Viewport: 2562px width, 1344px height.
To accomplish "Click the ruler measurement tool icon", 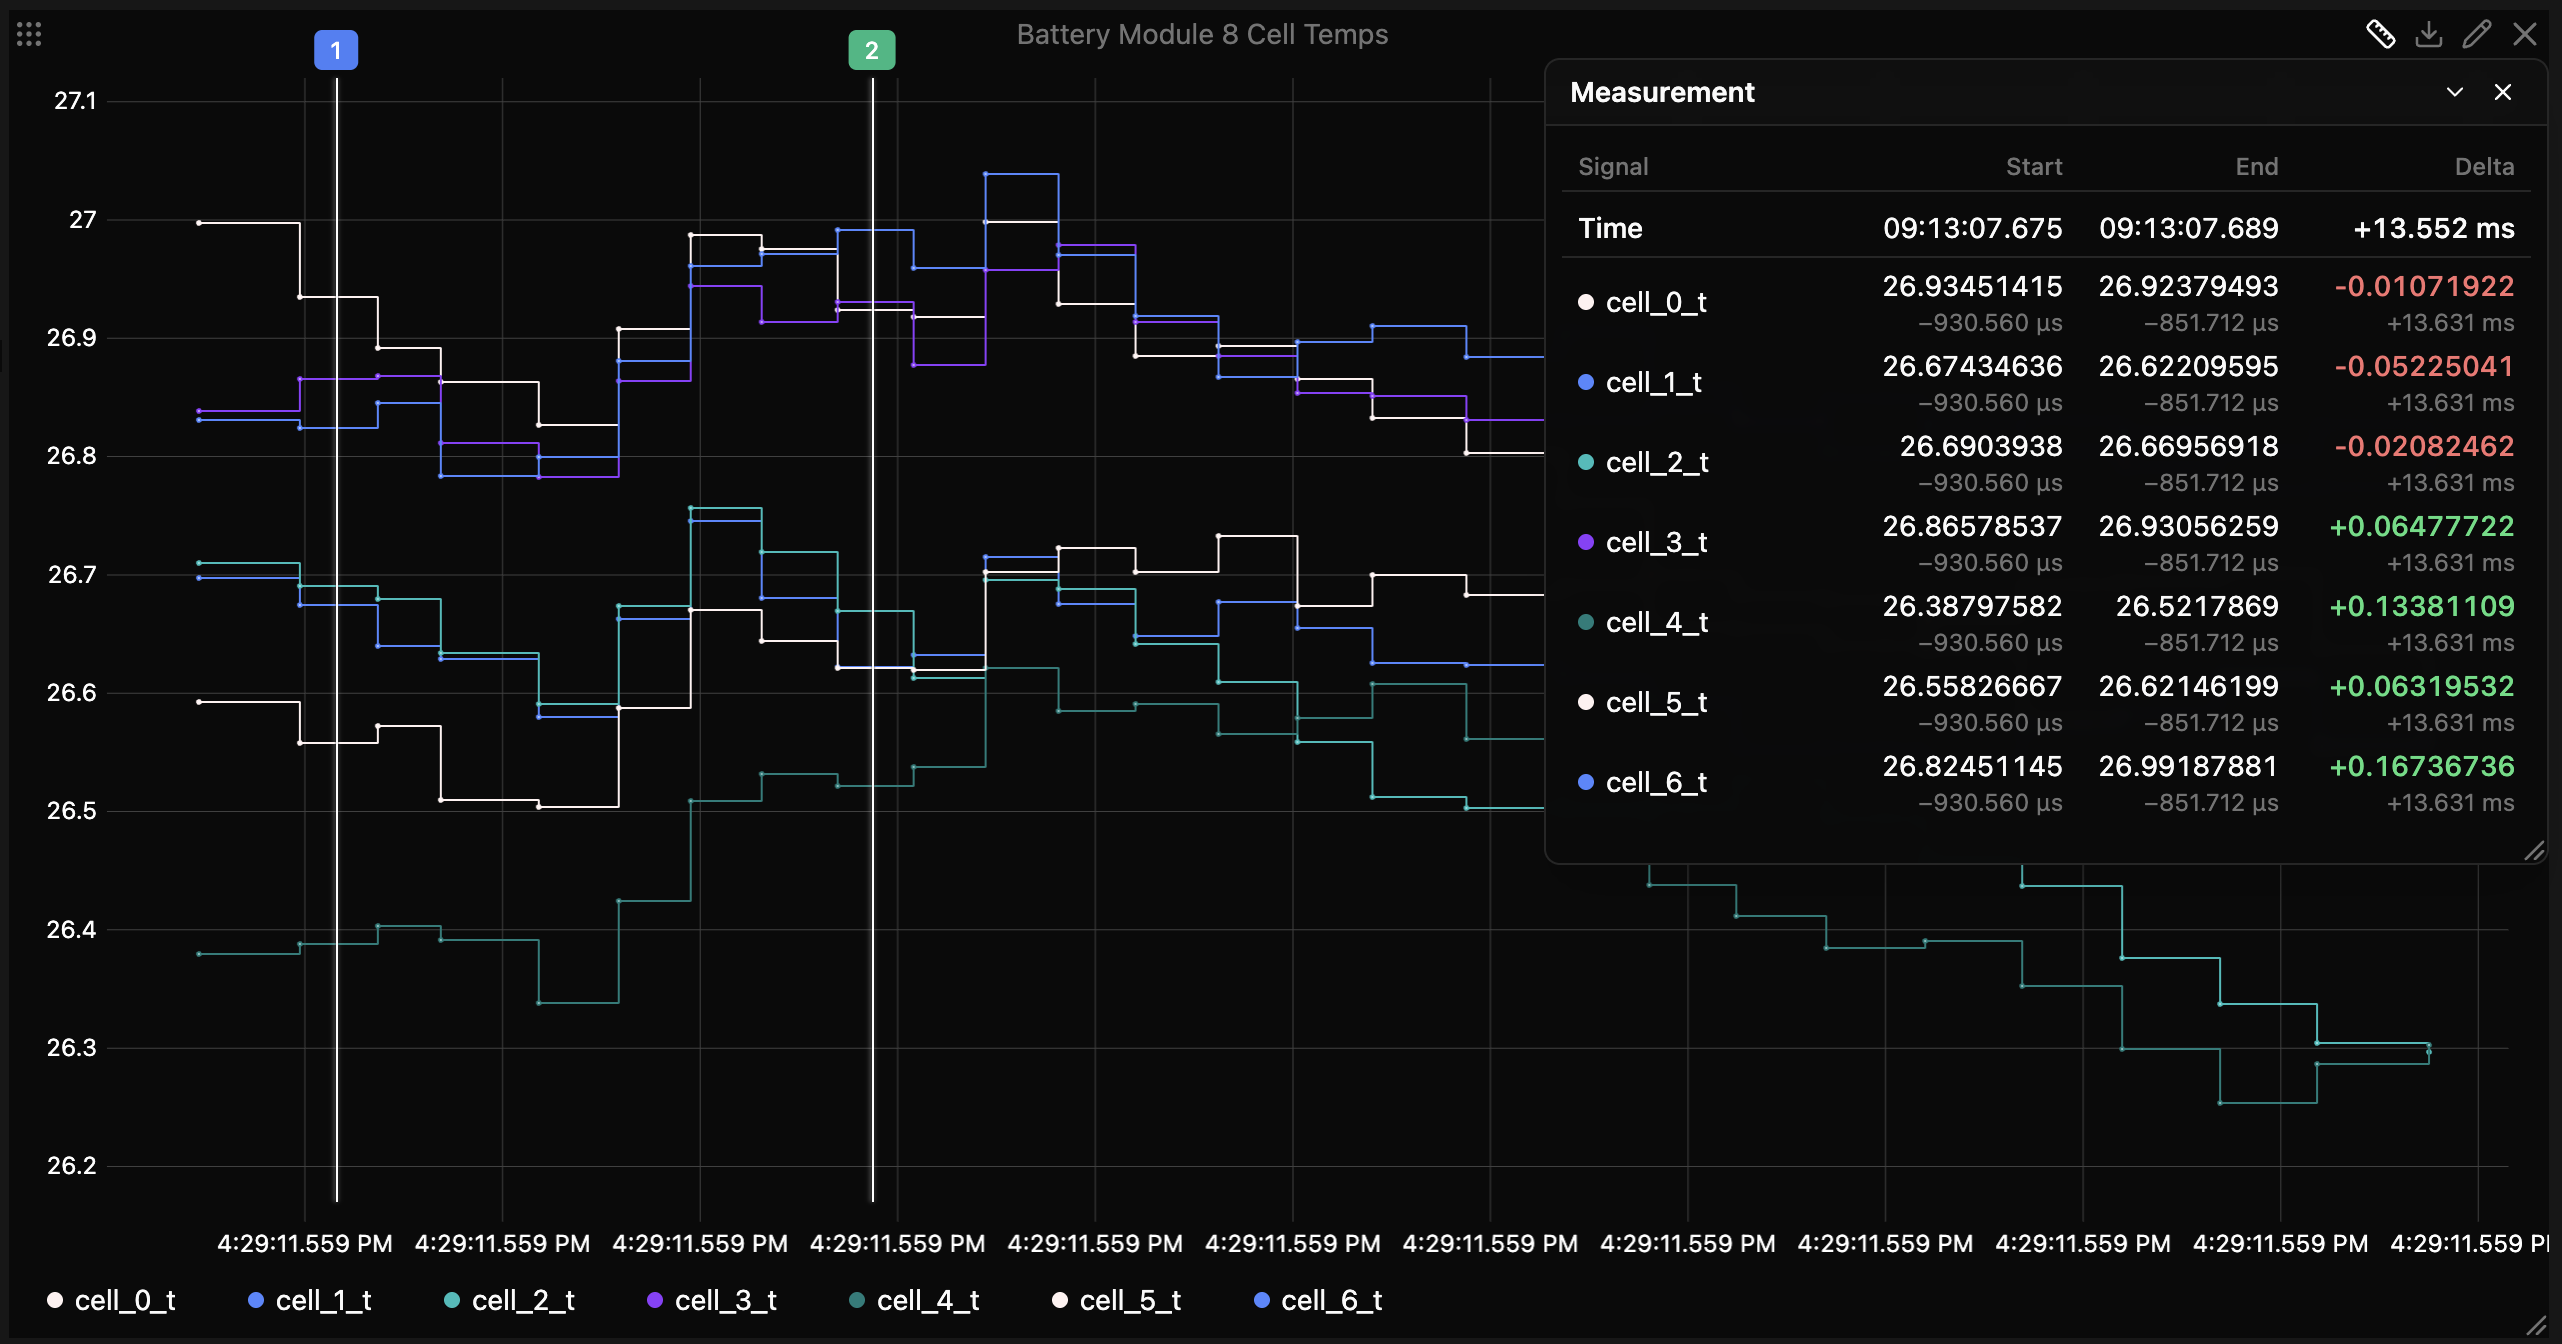I will coord(2380,34).
